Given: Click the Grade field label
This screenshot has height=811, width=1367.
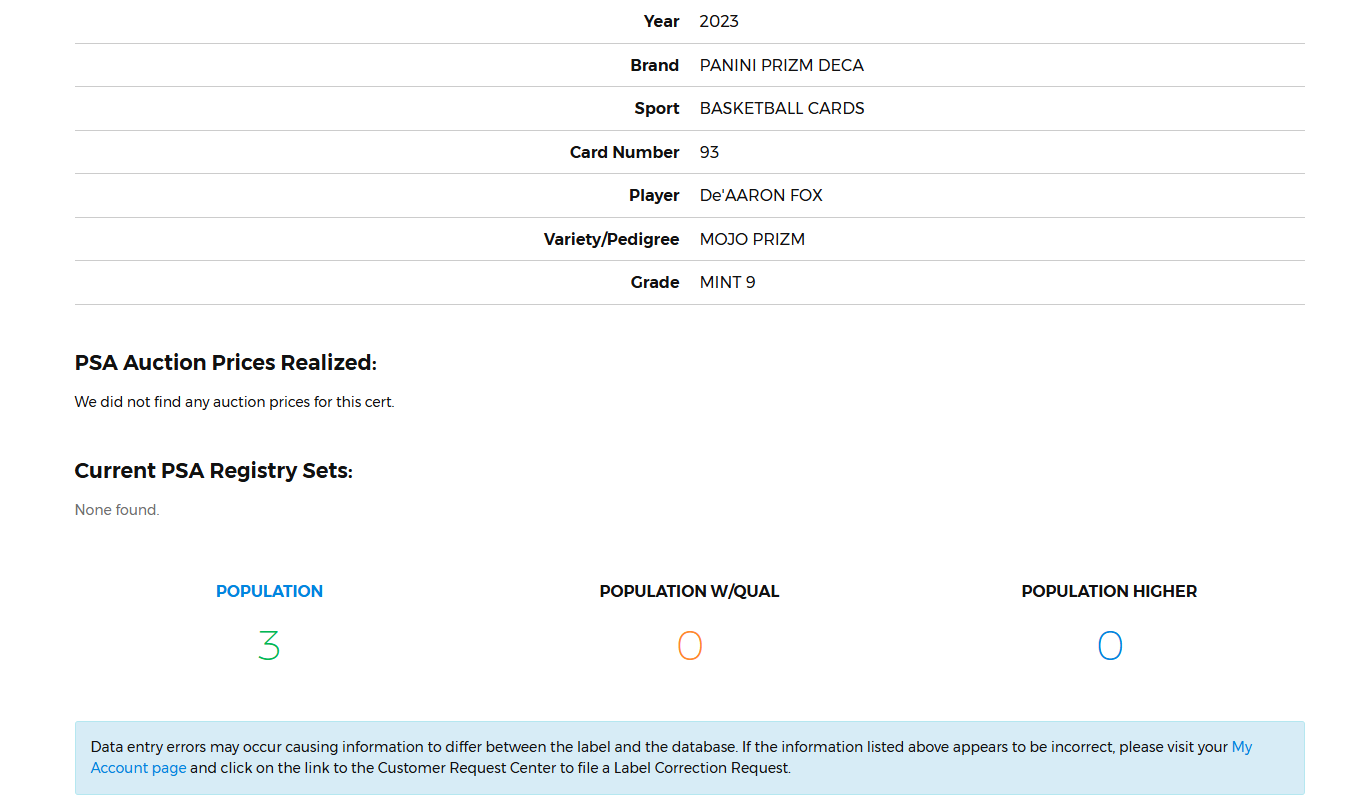Looking at the screenshot, I should (655, 282).
